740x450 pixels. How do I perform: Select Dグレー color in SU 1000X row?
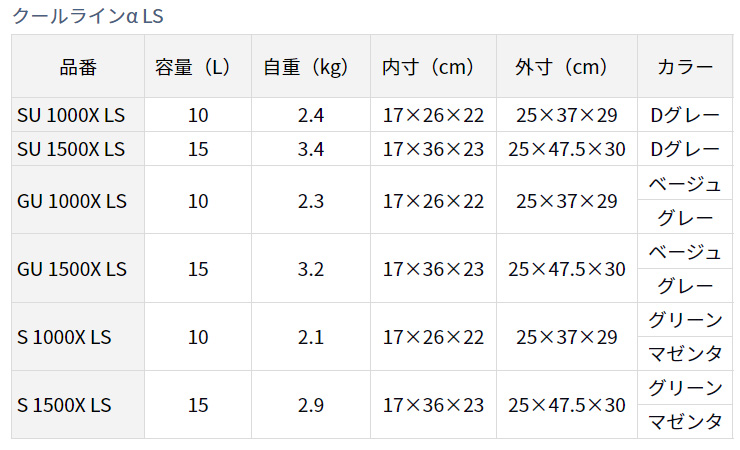[x=685, y=115]
